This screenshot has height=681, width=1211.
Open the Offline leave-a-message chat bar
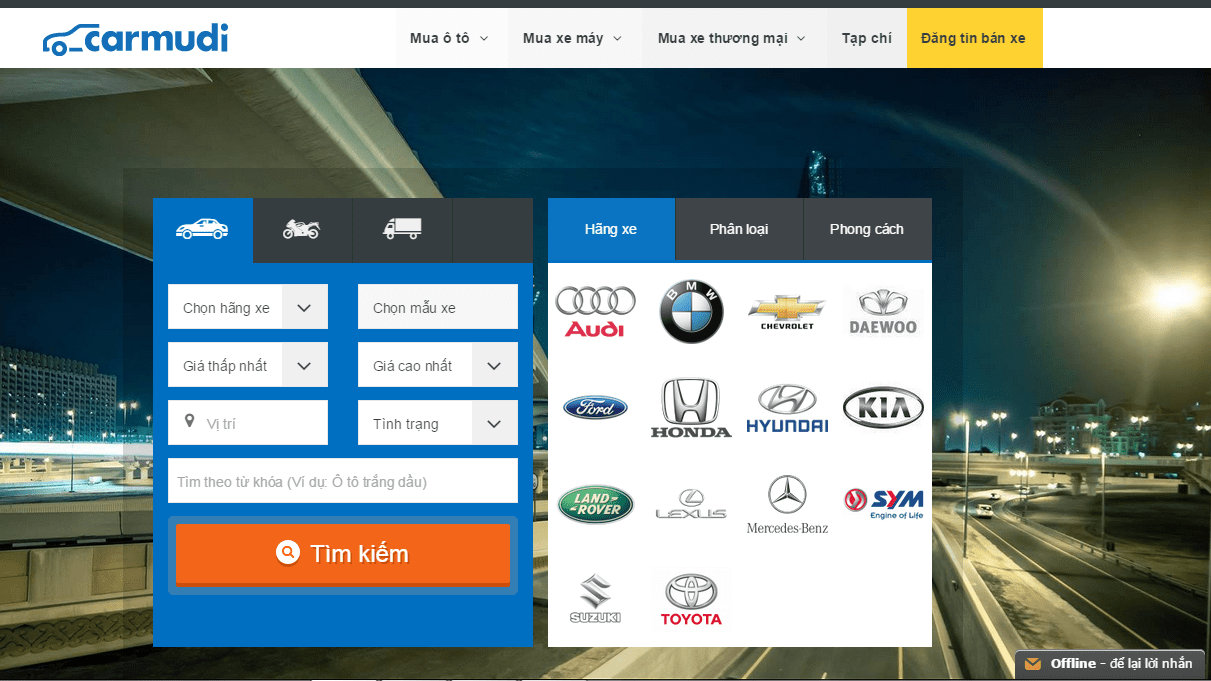[1110, 664]
